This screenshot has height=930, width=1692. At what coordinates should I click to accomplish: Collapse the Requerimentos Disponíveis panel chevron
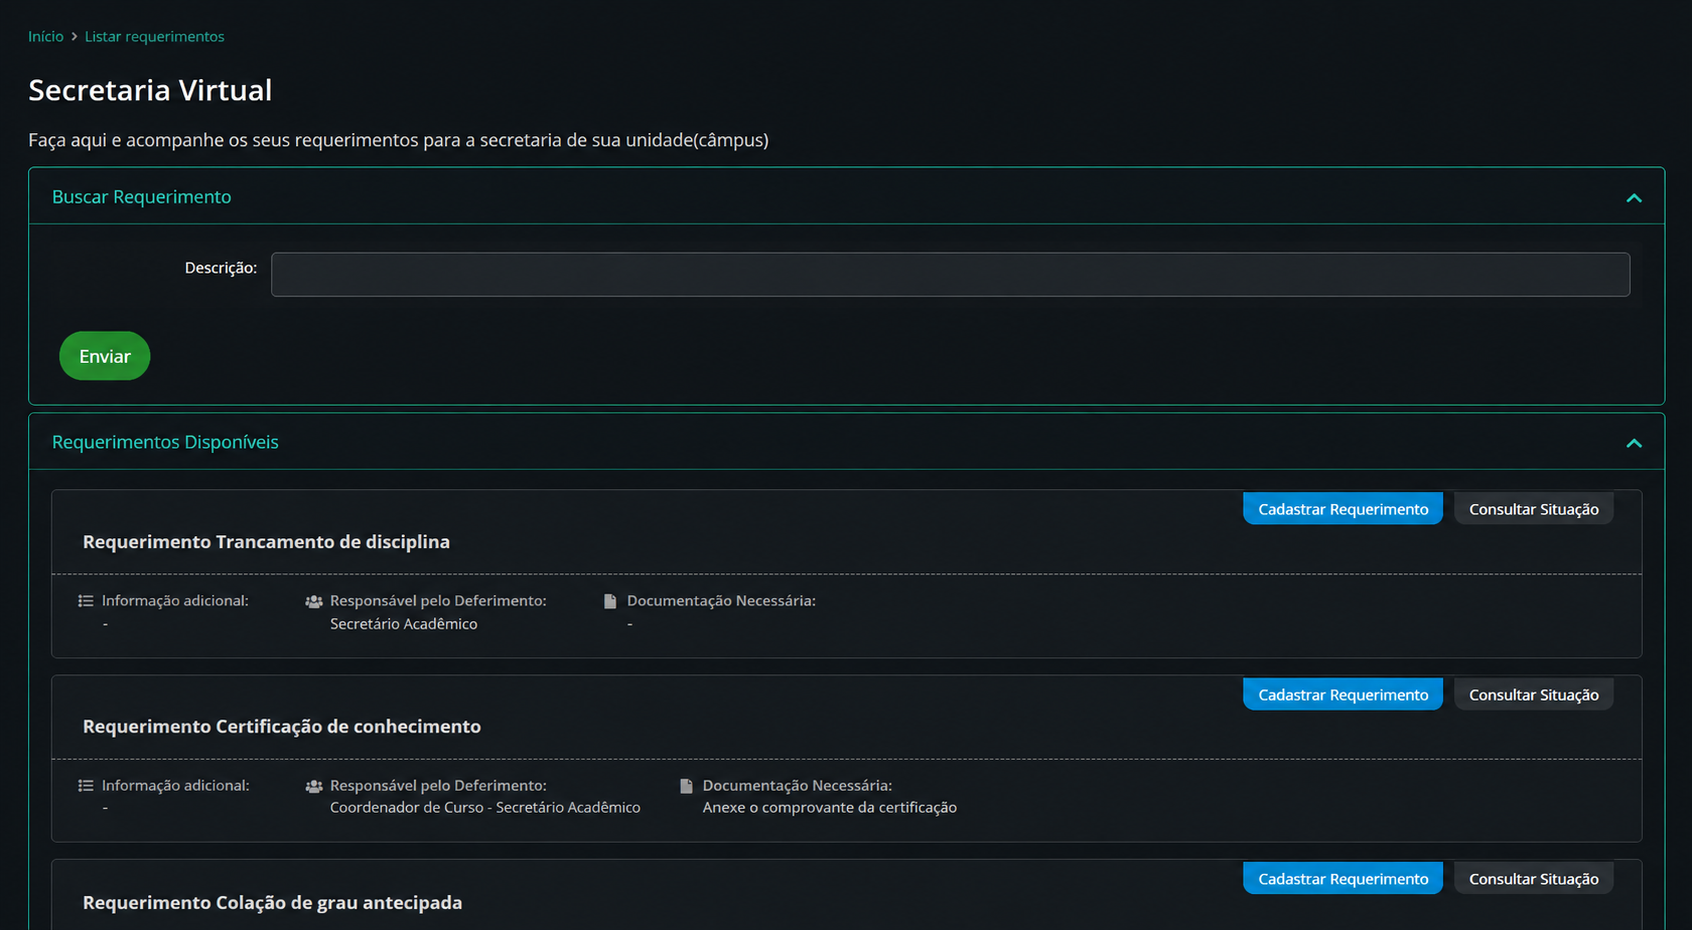[x=1634, y=443]
